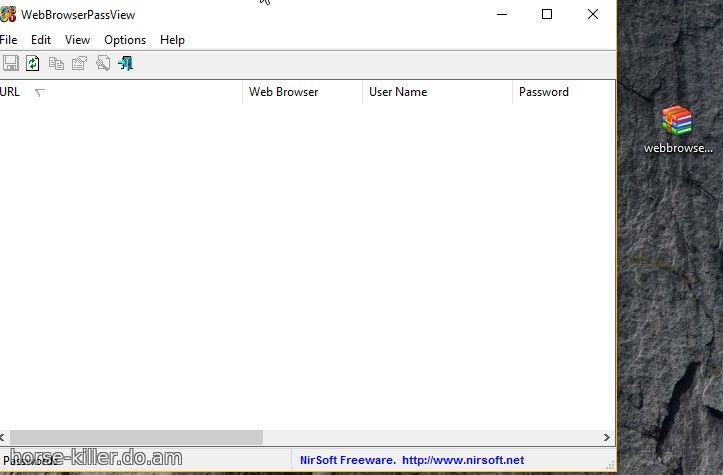Click the scroll left arrow
The width and height of the screenshot is (723, 475).
[x=3, y=438]
